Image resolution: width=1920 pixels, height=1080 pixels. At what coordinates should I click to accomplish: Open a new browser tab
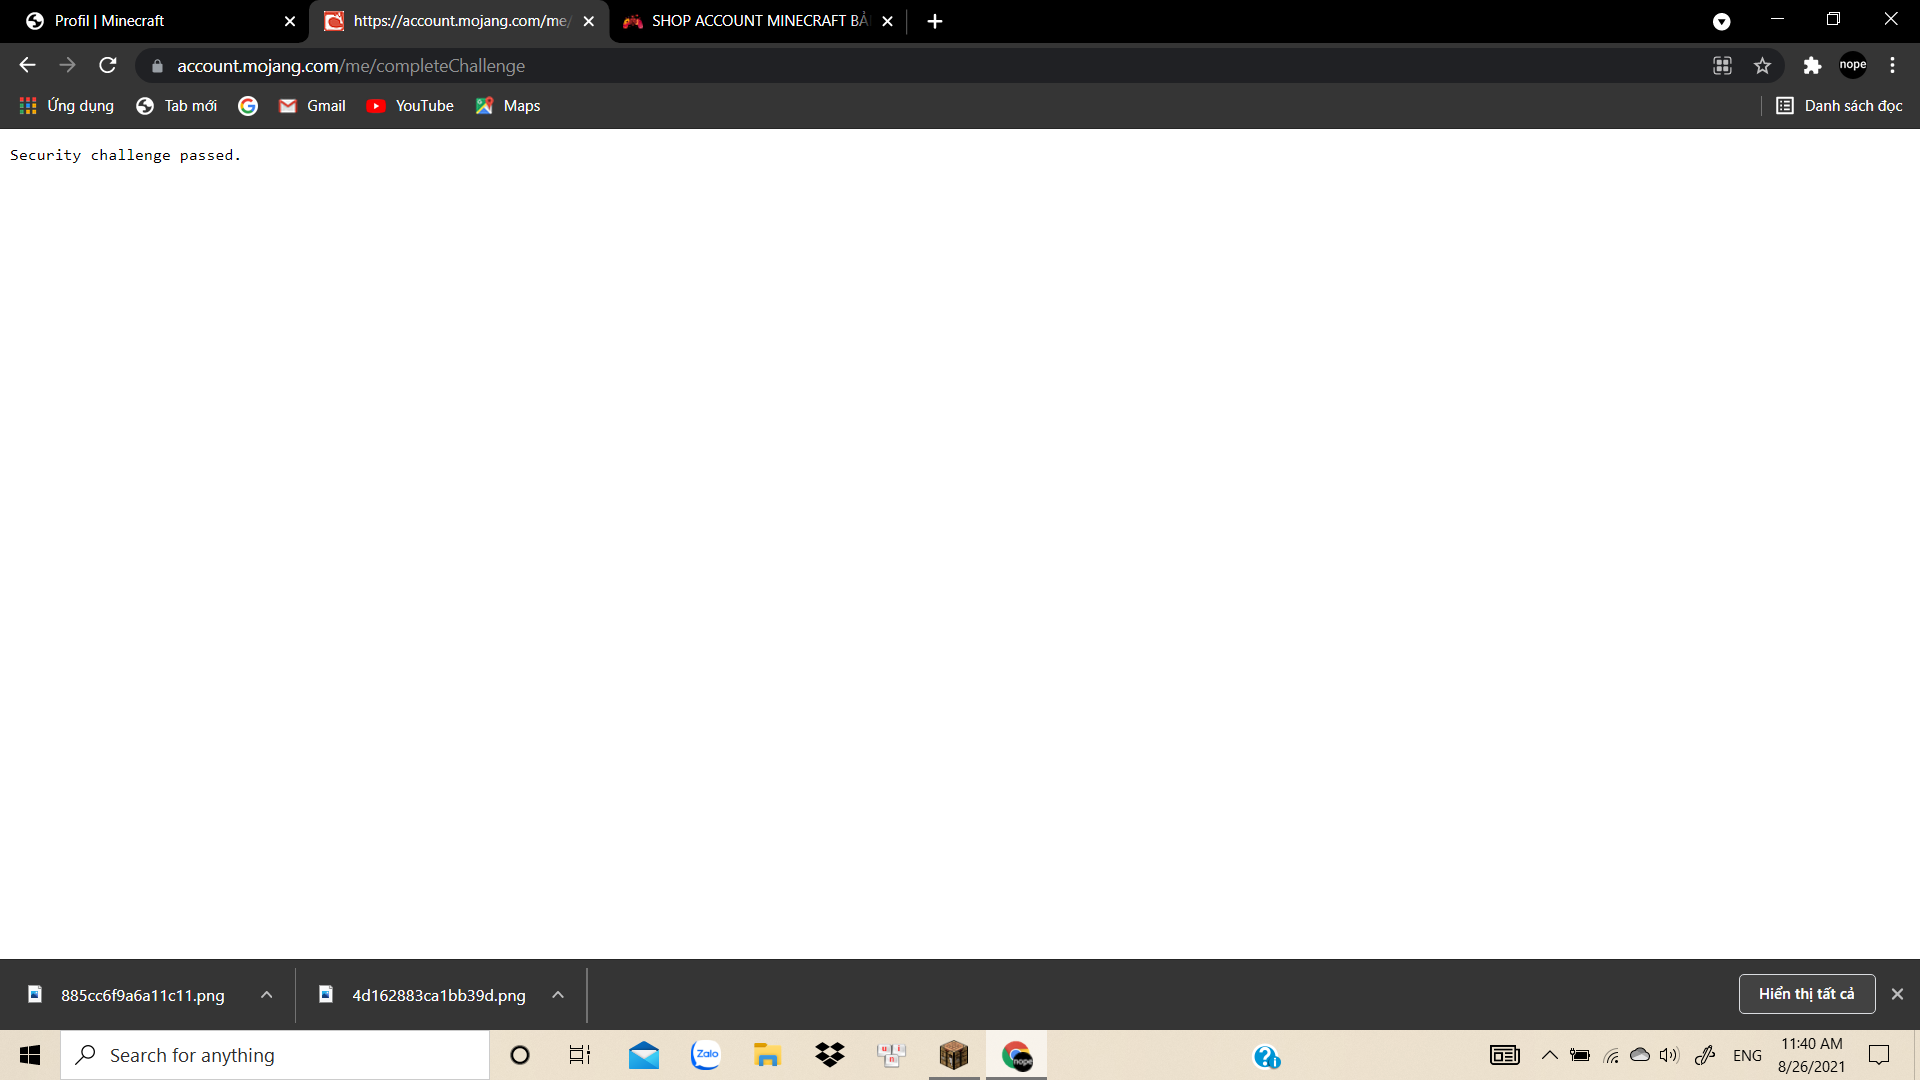(x=934, y=21)
